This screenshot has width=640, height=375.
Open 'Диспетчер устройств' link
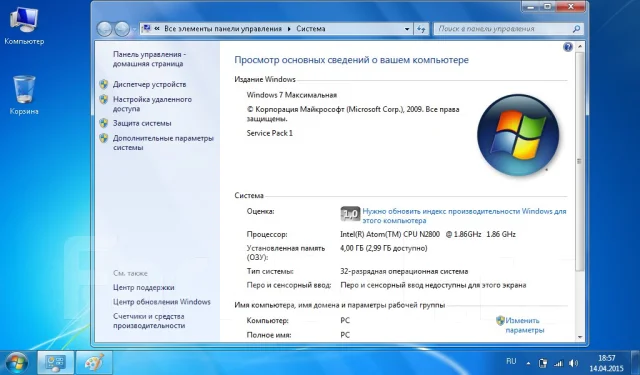[x=149, y=84]
